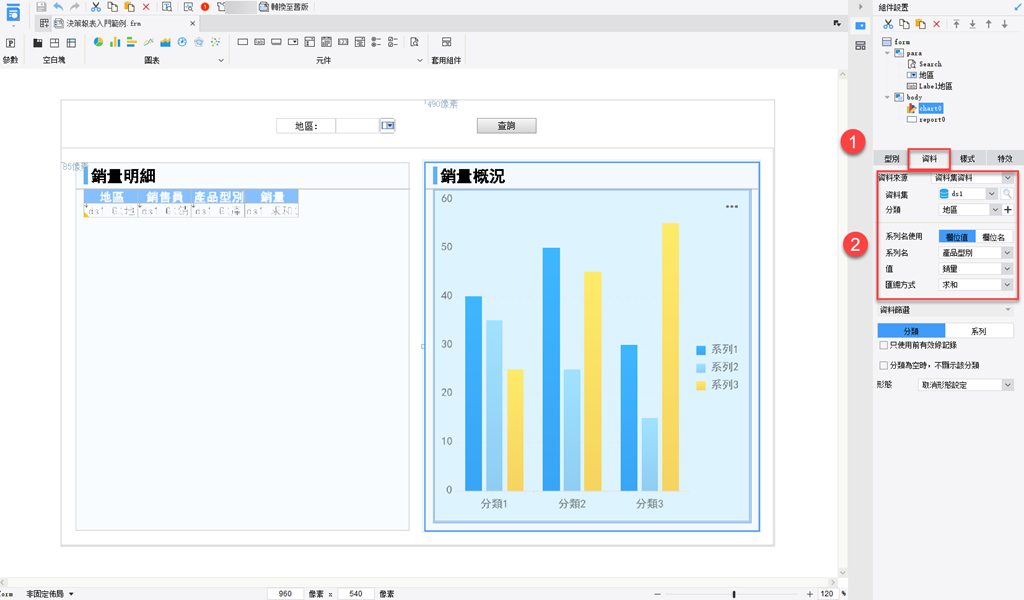Insert a horizontal bar chart component

click(131, 42)
